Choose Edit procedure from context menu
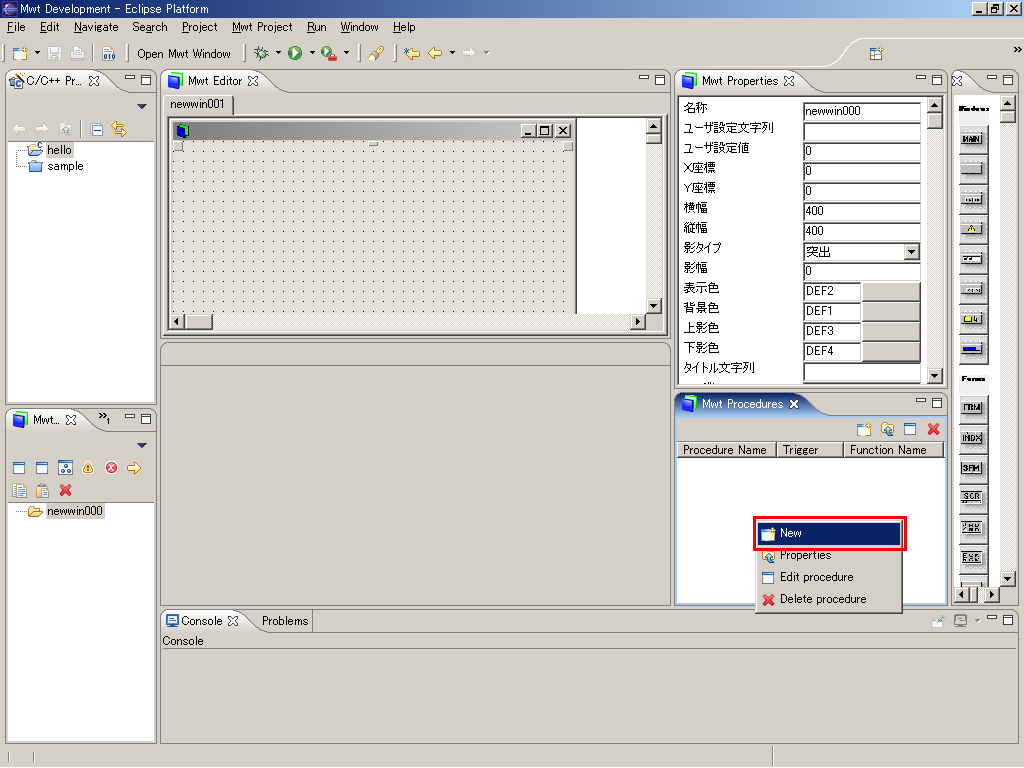 pyautogui.click(x=829, y=577)
